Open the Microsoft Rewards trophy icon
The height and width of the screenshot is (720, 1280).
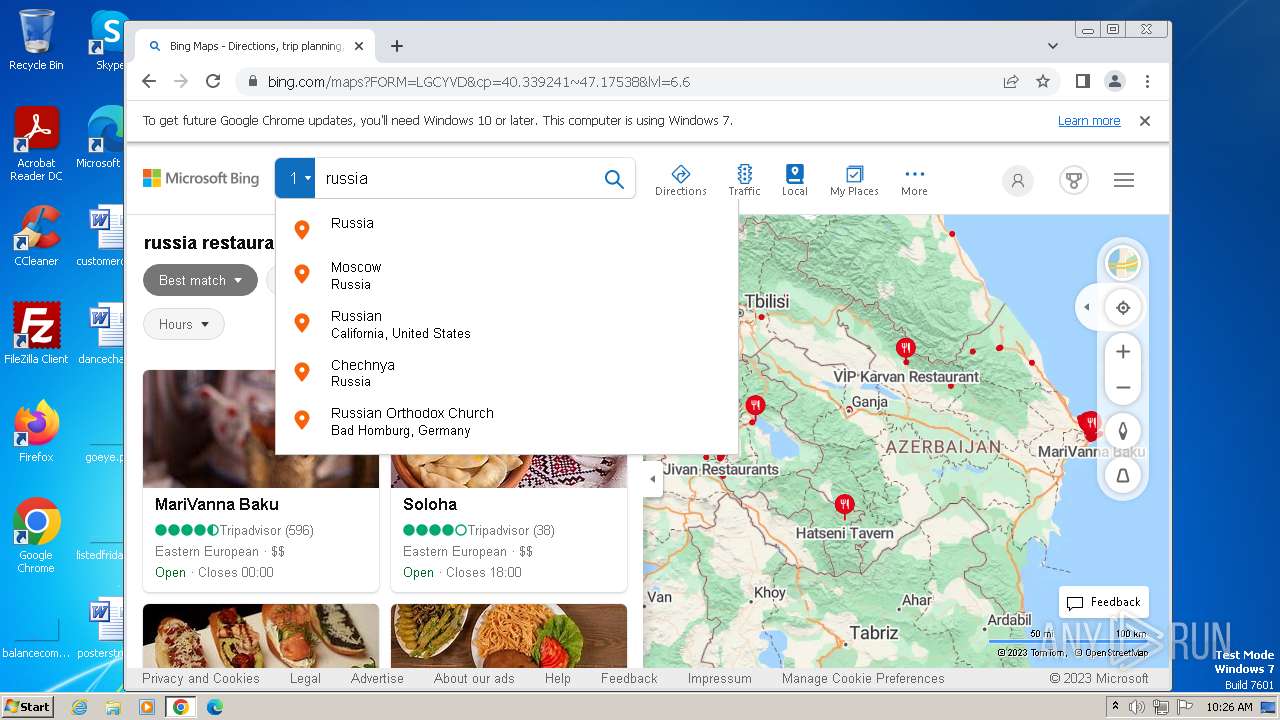pyautogui.click(x=1074, y=181)
